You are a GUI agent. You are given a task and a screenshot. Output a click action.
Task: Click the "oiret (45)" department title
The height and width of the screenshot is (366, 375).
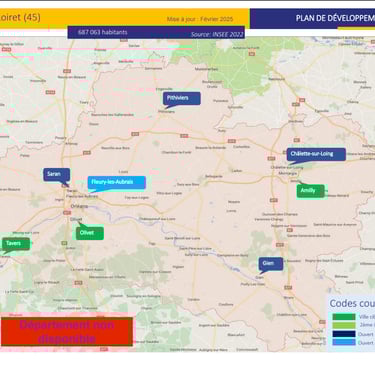pos(20,17)
